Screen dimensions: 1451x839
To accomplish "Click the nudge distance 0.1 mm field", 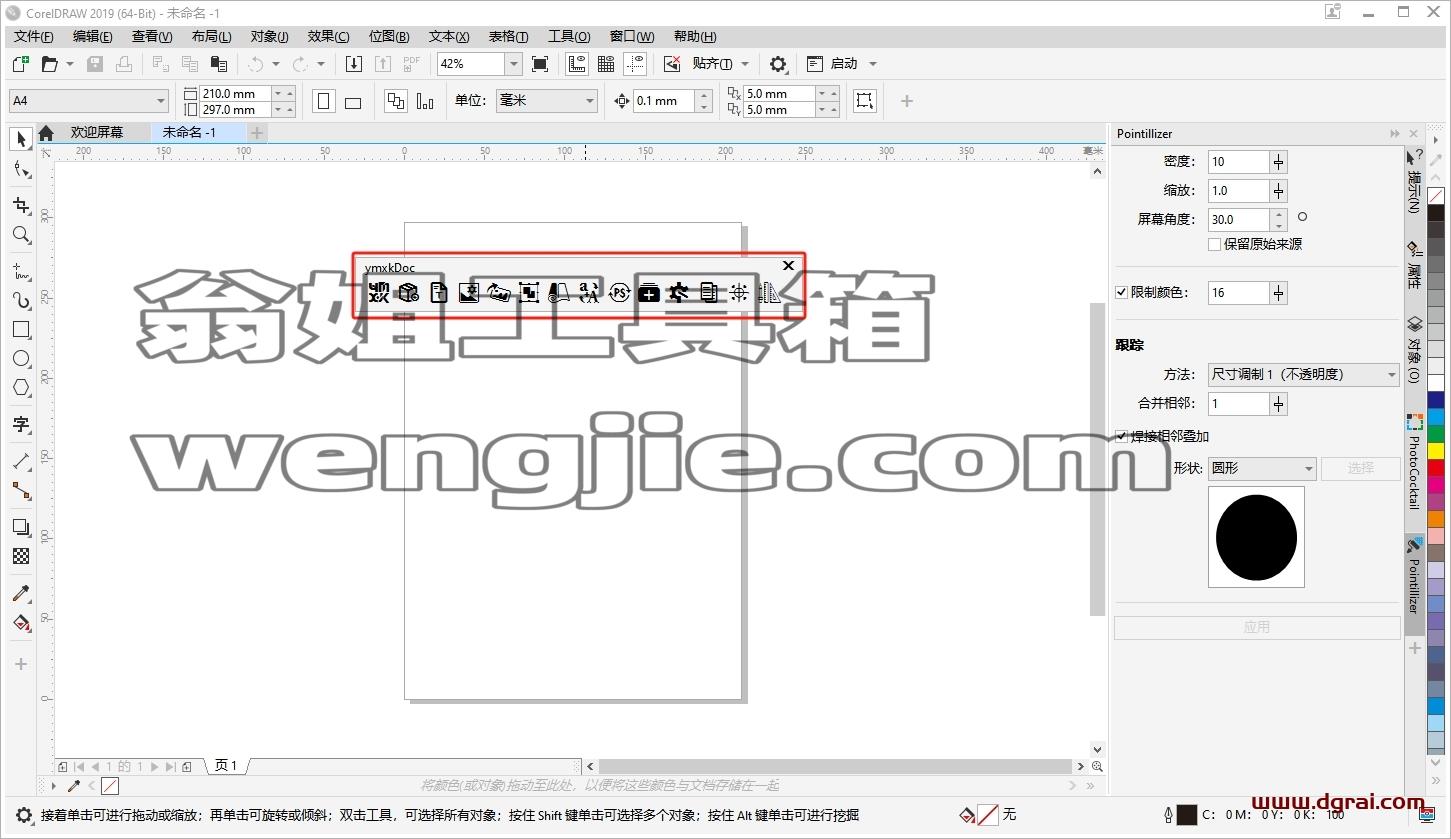I will pos(664,101).
